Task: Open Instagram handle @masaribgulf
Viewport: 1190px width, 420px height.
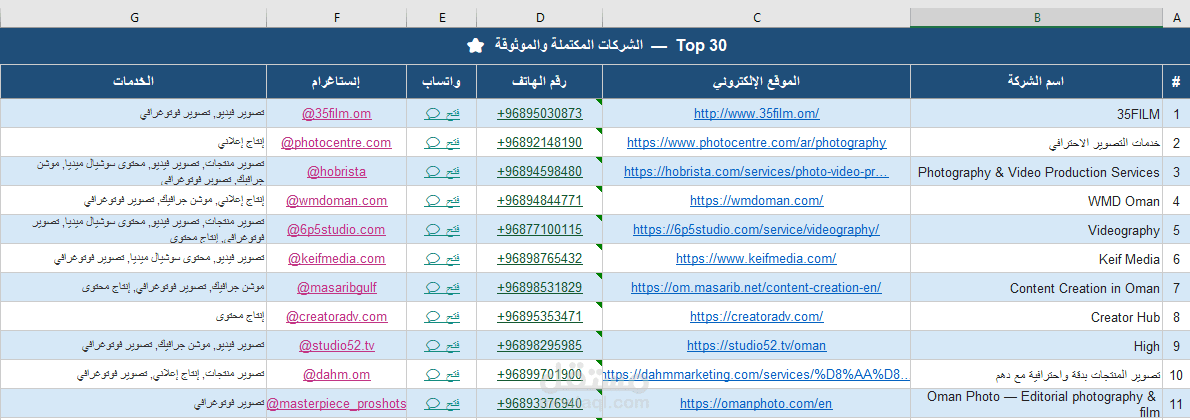Action: 336,287
